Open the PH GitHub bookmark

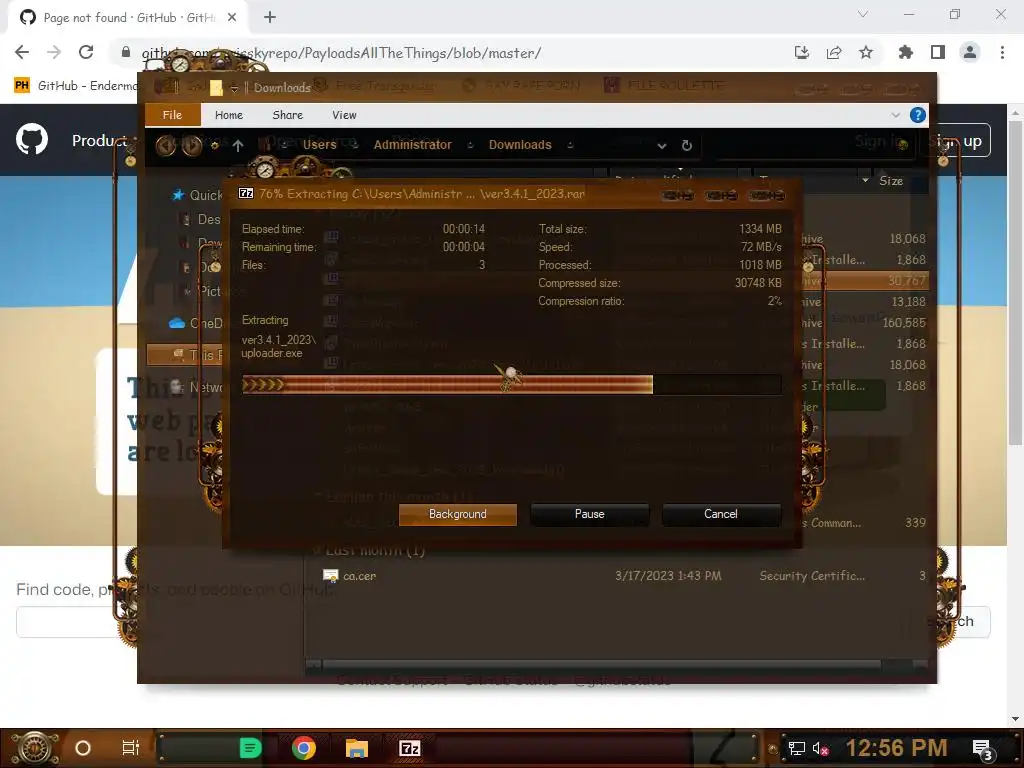(x=77, y=86)
